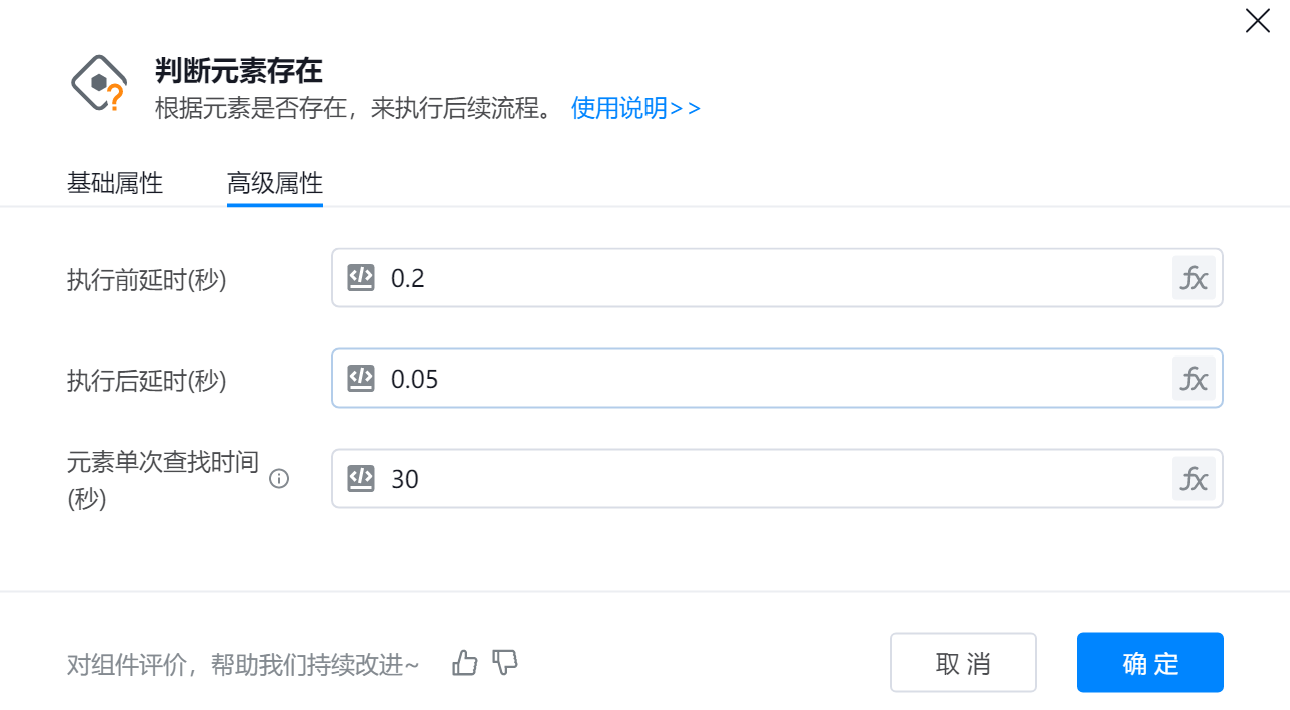Click fx button for 执行前延时 field

pyautogui.click(x=1194, y=278)
